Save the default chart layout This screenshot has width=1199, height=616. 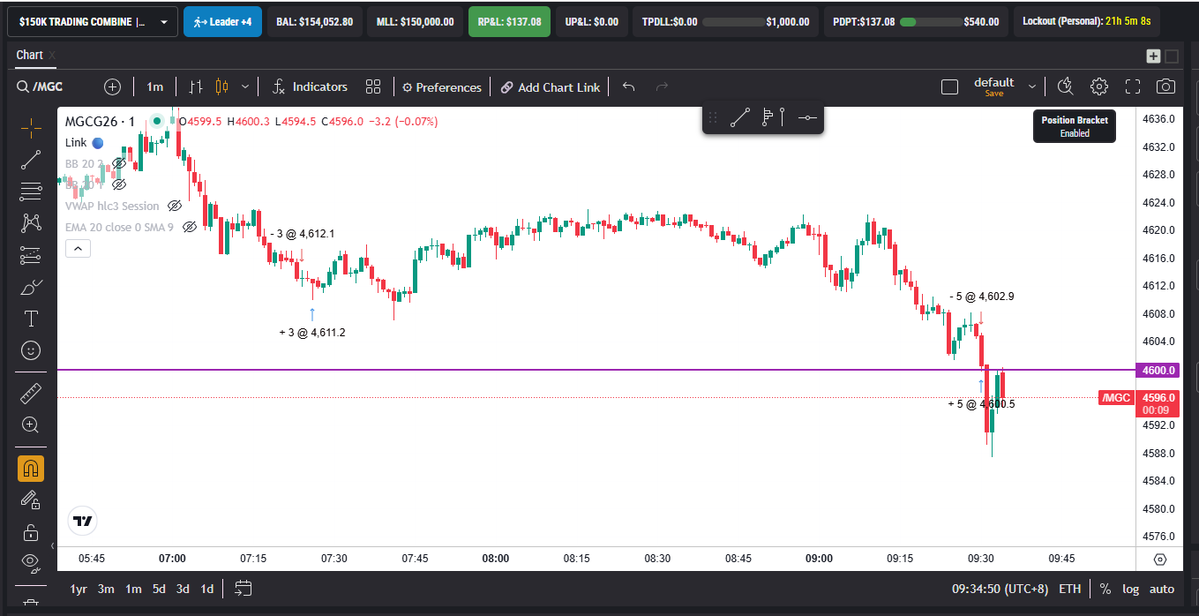994,94
